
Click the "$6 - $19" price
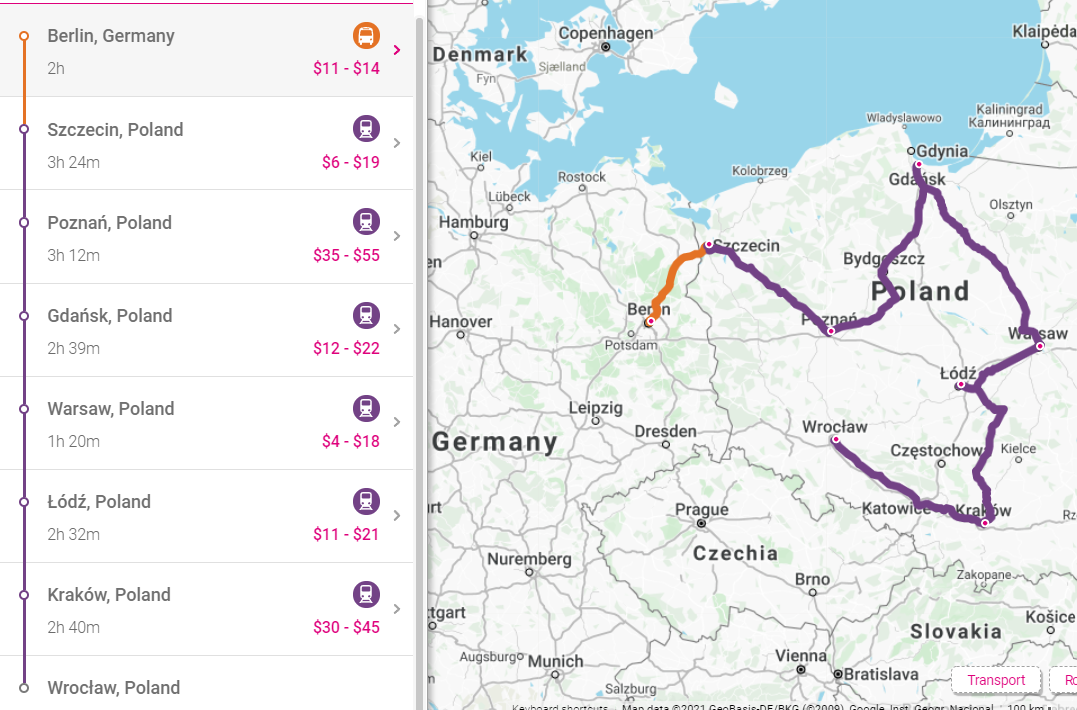point(351,162)
